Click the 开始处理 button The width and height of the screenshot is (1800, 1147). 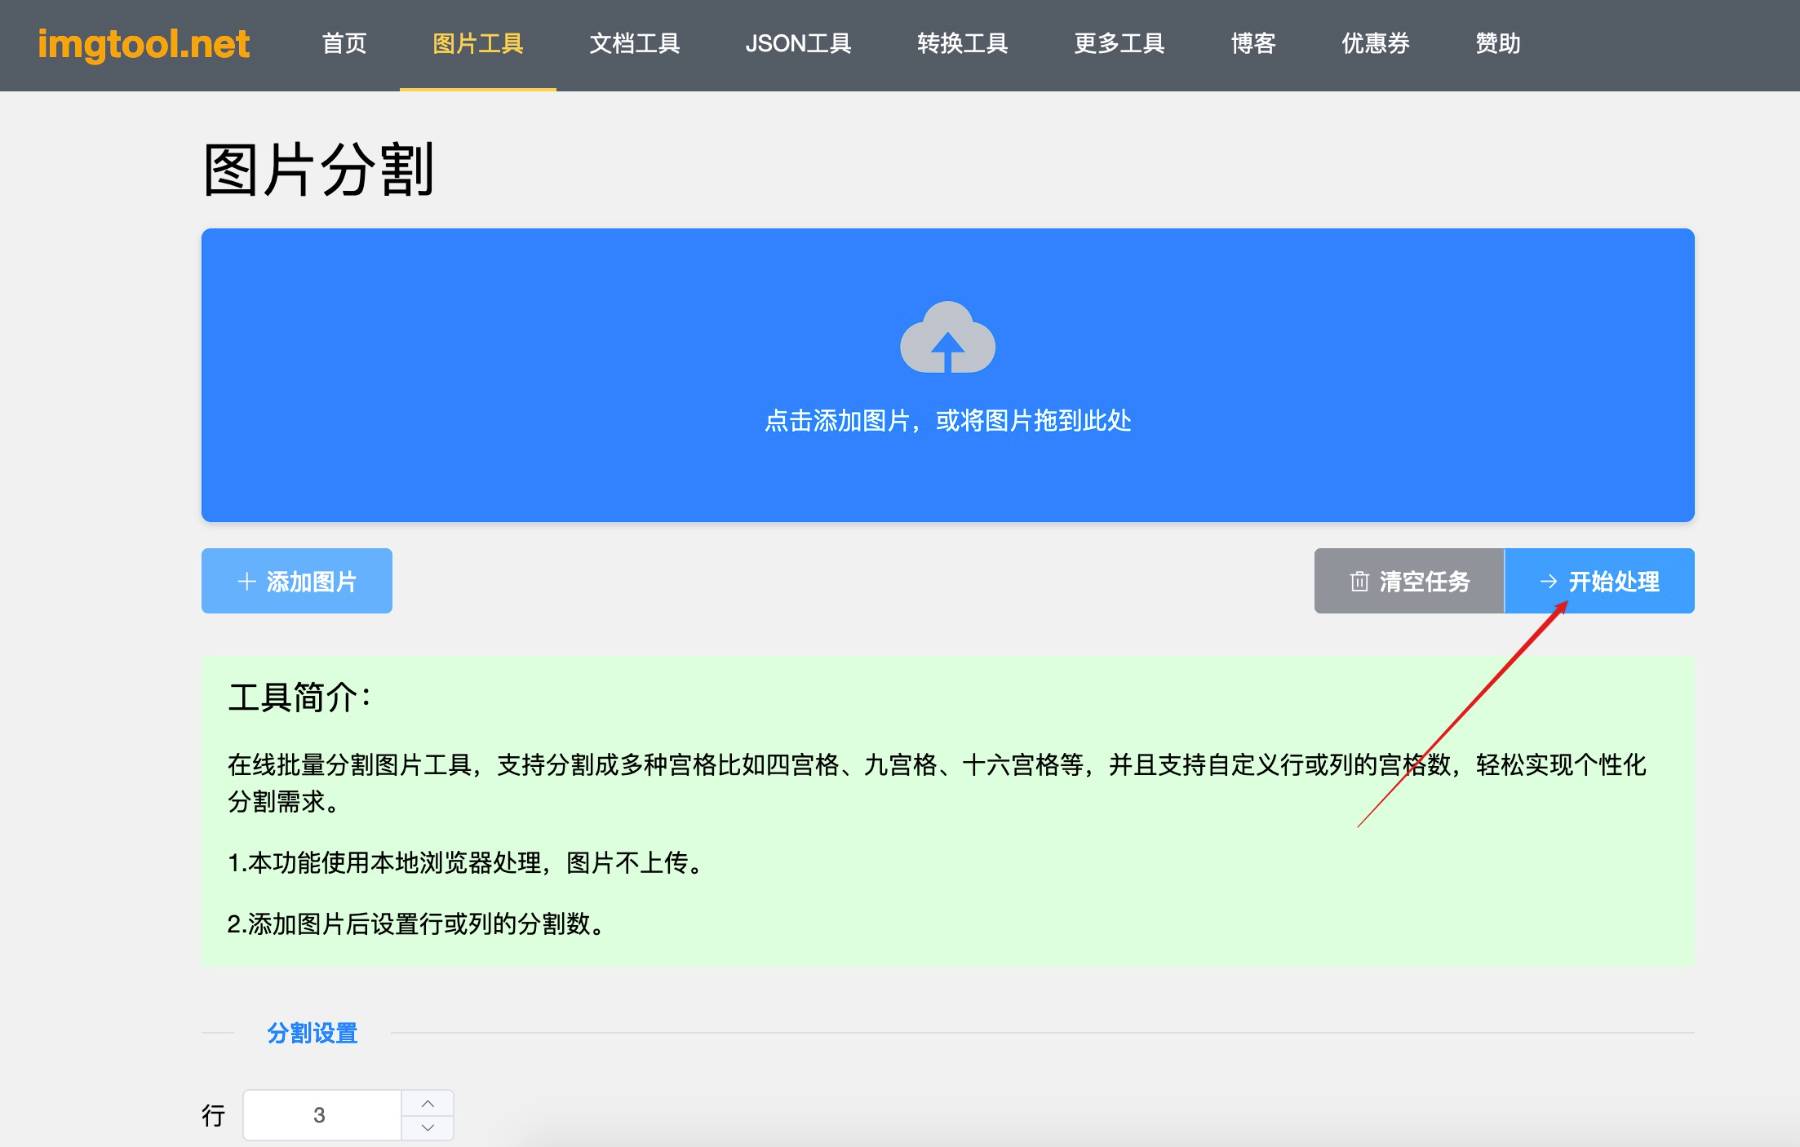[1600, 581]
